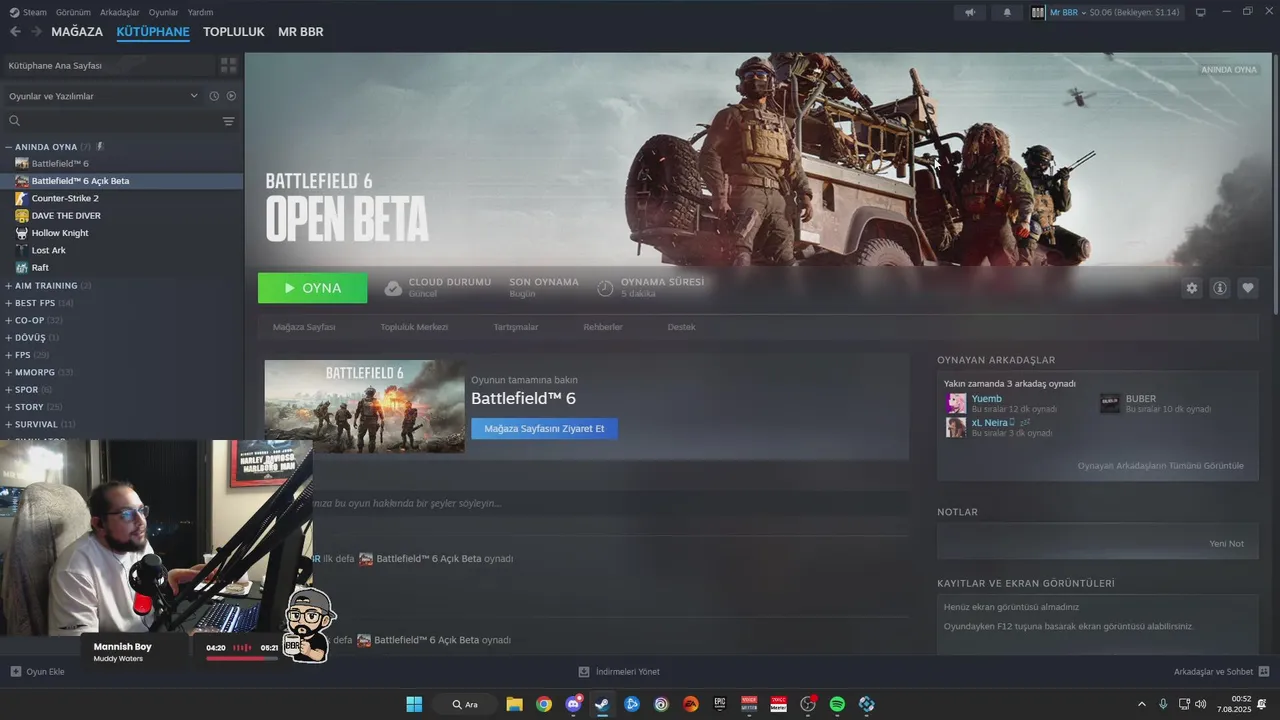Screen dimensions: 1280x720
Task: Open the Windows Start menu
Action: pos(414,704)
